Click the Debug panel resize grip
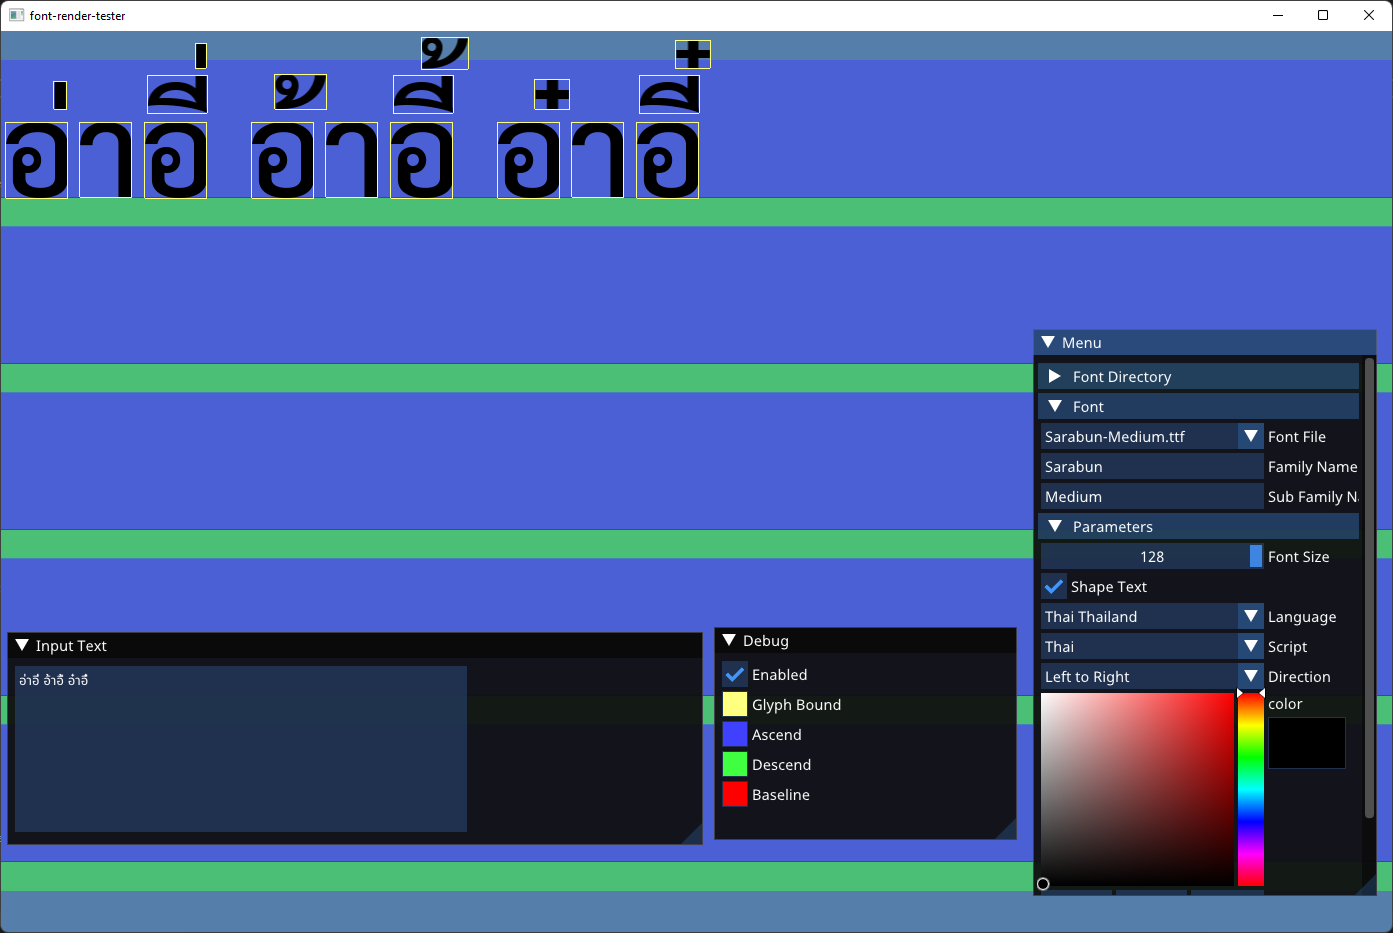The image size is (1393, 933). click(1008, 831)
